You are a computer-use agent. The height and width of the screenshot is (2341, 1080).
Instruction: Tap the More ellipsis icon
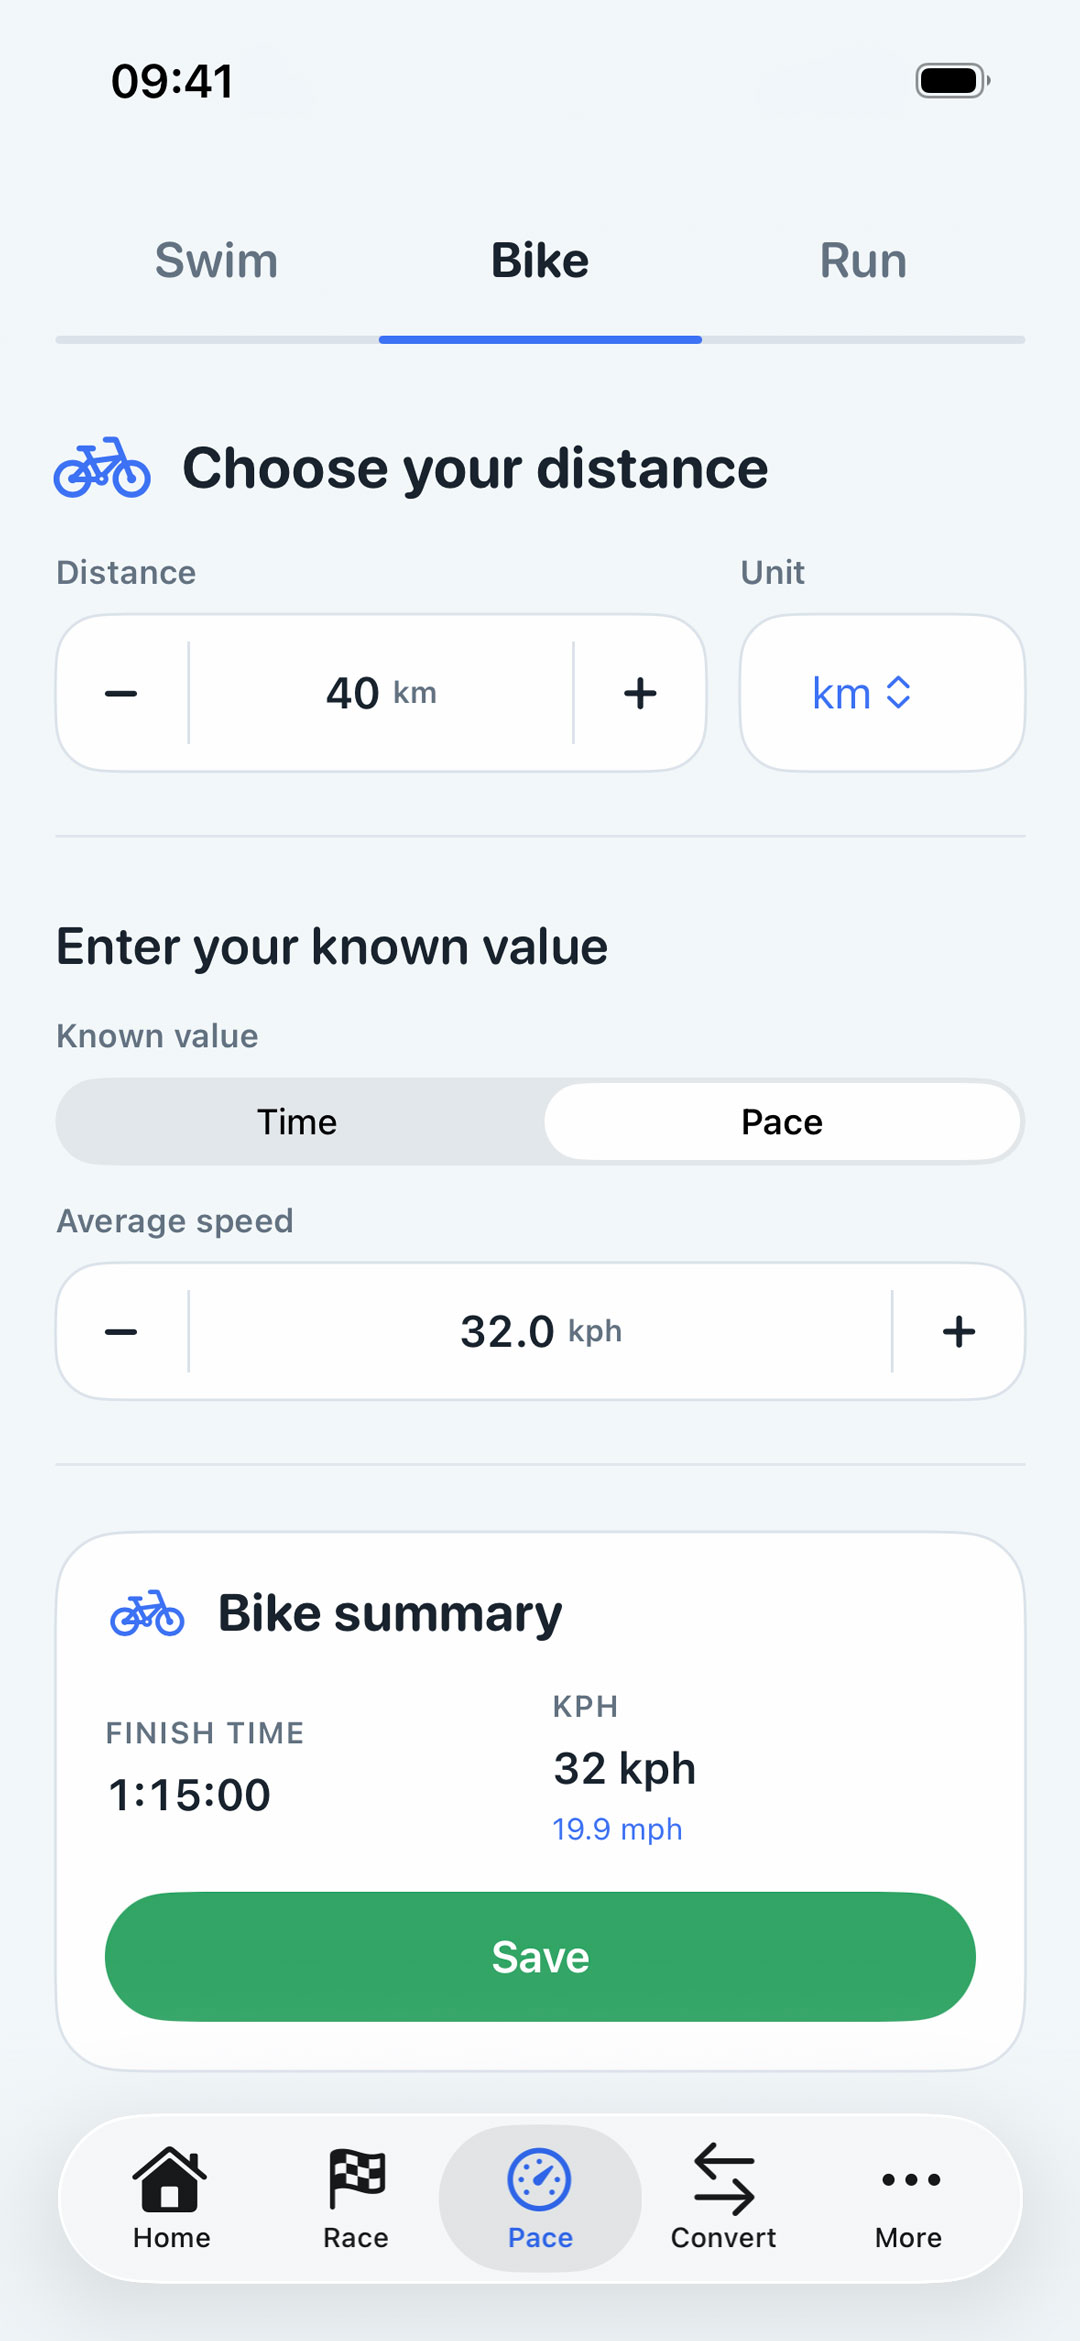coord(909,2180)
